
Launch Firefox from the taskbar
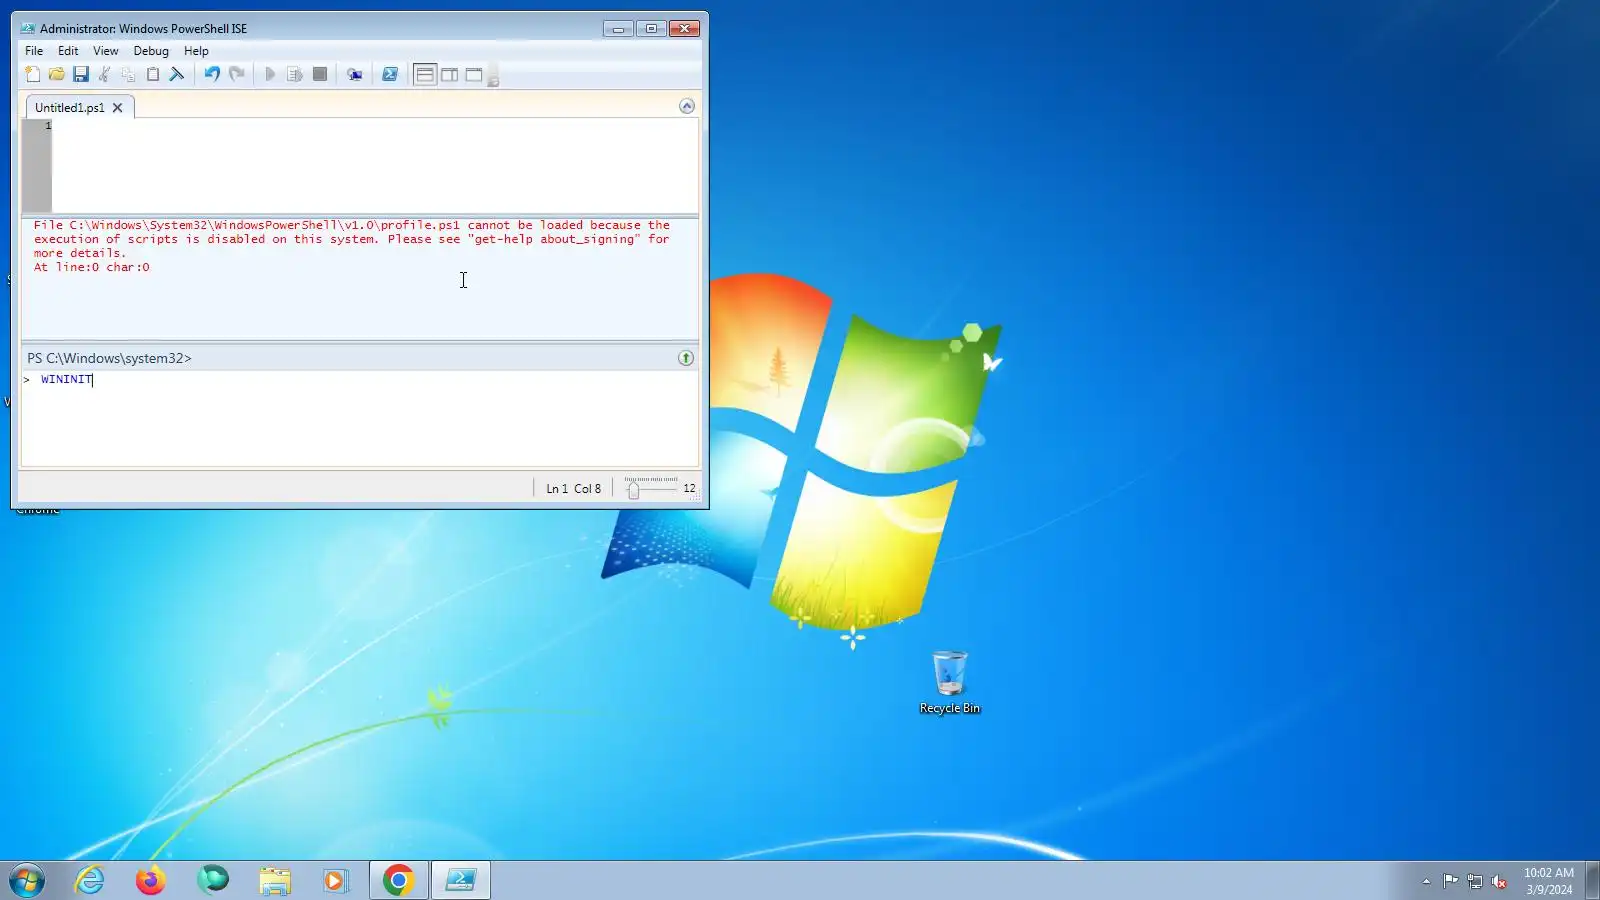151,881
